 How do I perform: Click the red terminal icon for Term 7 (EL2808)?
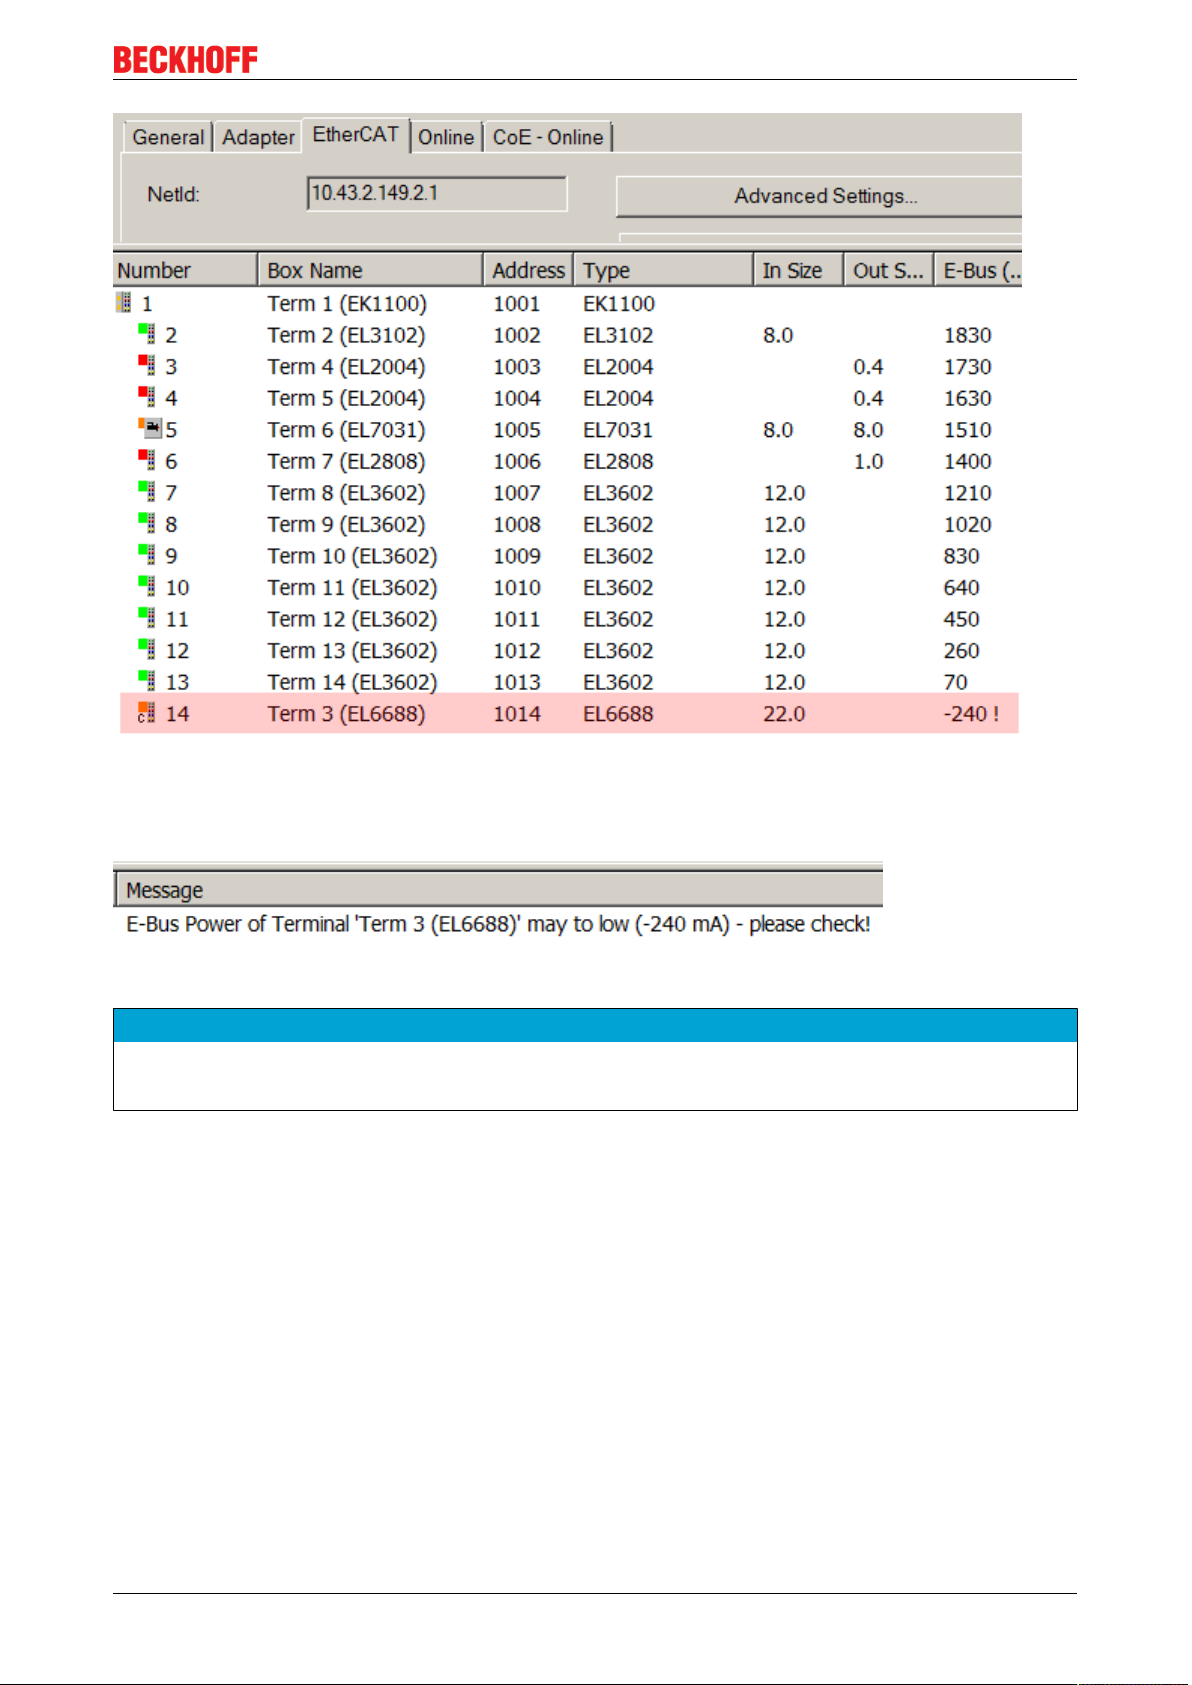[x=147, y=460]
